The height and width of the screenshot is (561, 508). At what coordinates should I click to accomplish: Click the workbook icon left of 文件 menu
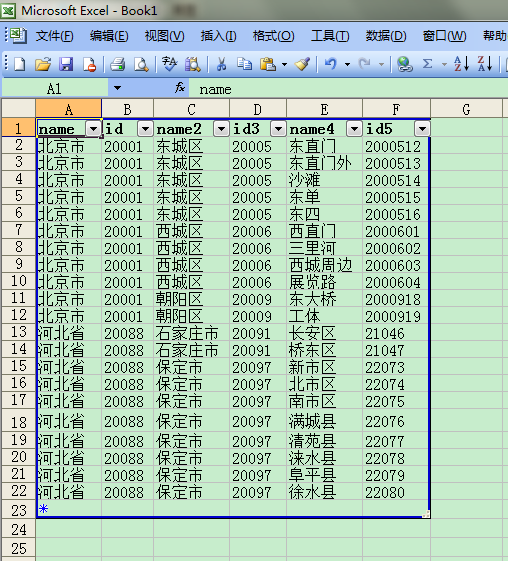coord(17,36)
